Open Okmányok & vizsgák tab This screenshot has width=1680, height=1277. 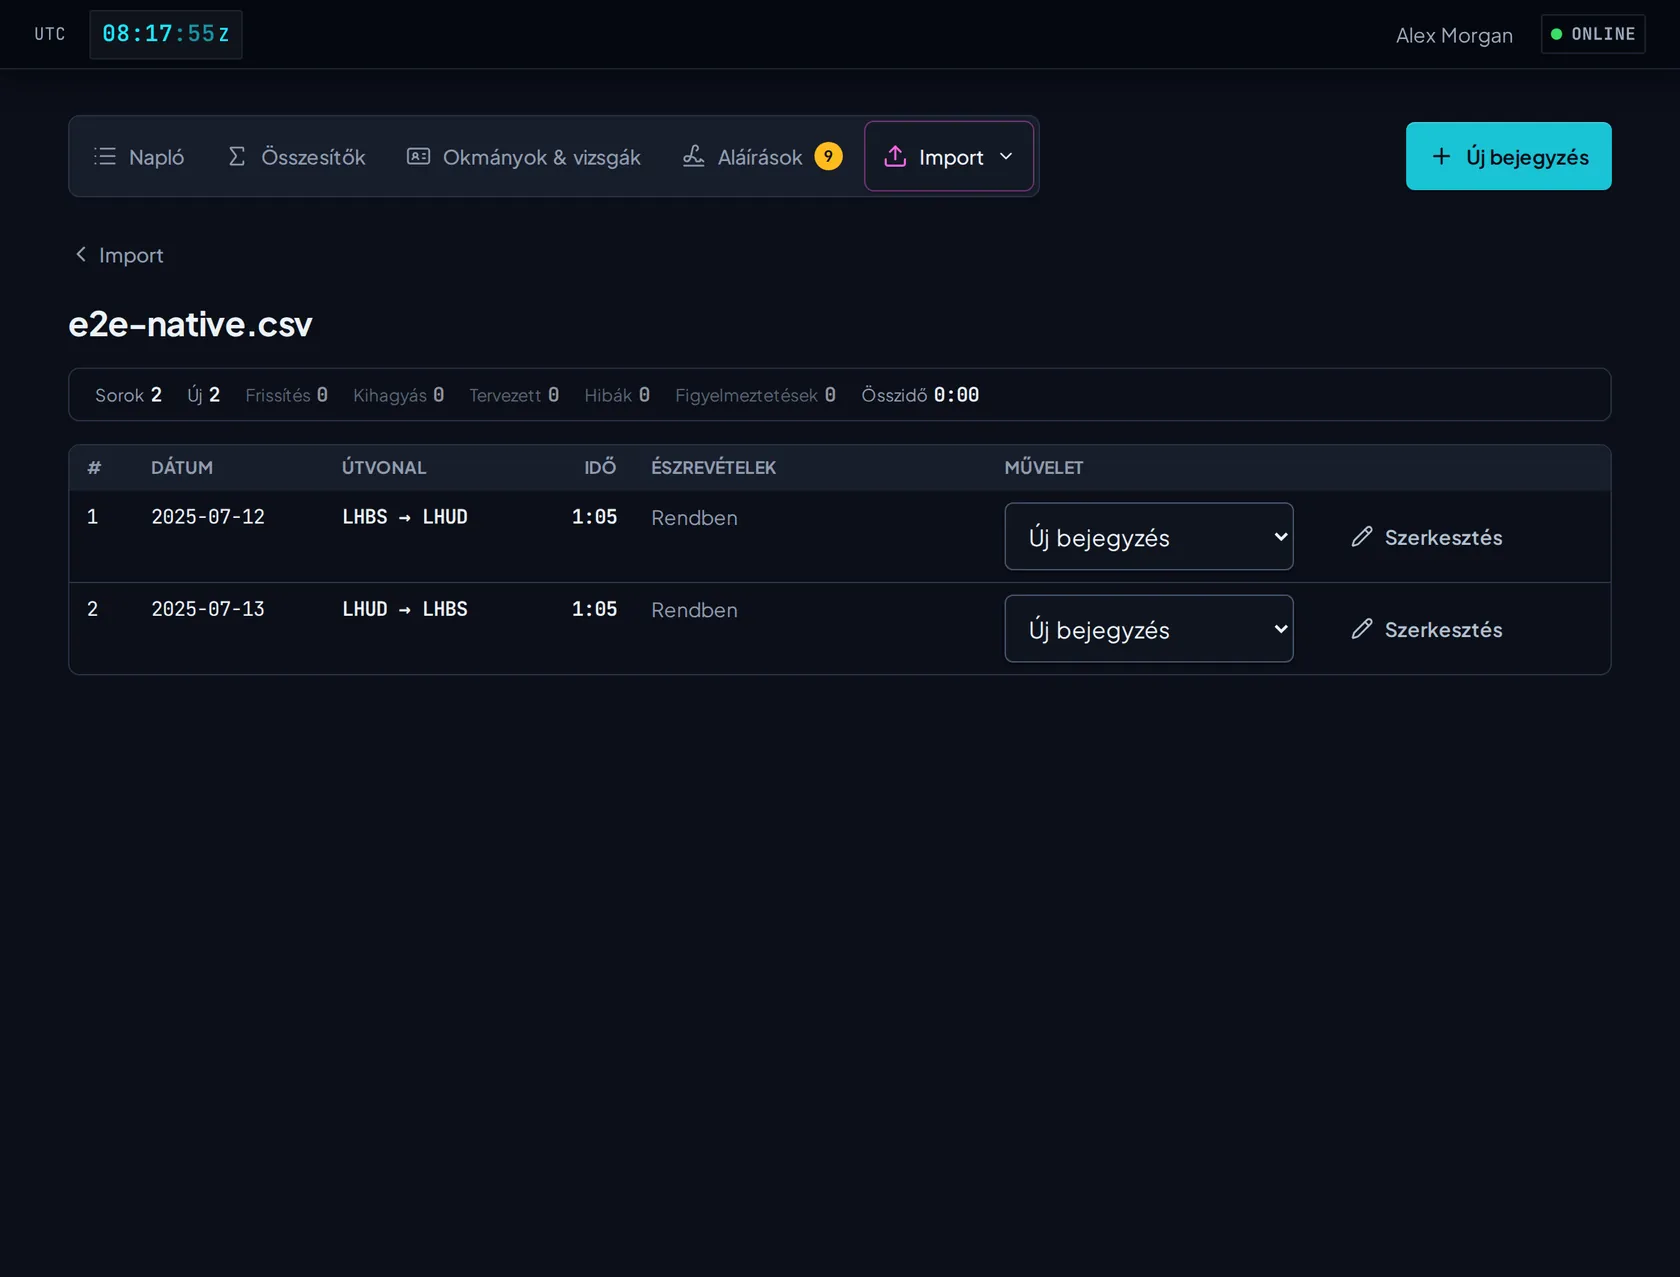(523, 157)
